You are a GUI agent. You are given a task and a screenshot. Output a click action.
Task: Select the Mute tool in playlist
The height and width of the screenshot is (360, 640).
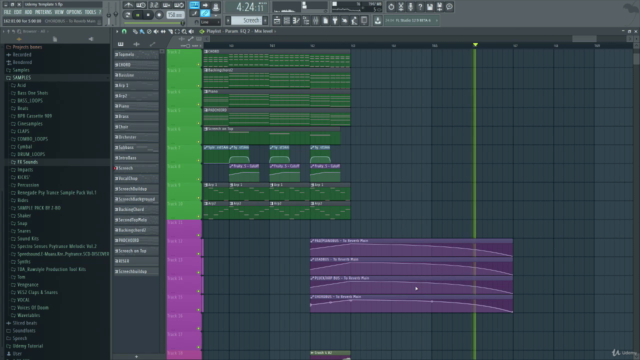click(156, 31)
